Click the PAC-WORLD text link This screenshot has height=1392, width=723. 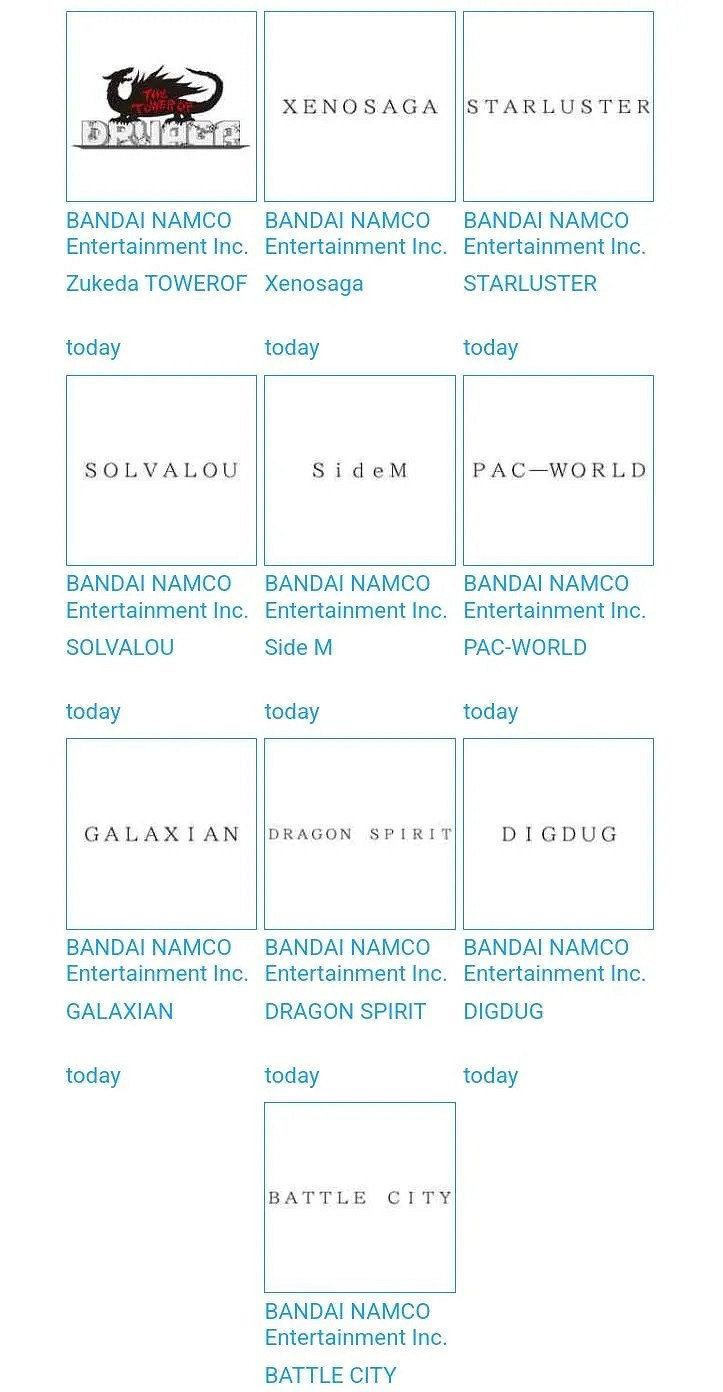525,648
